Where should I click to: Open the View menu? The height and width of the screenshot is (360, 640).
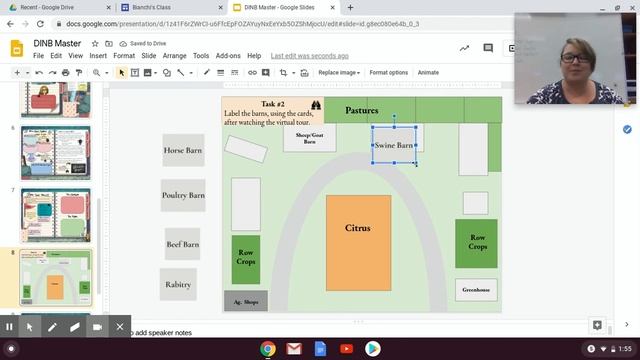pos(76,56)
